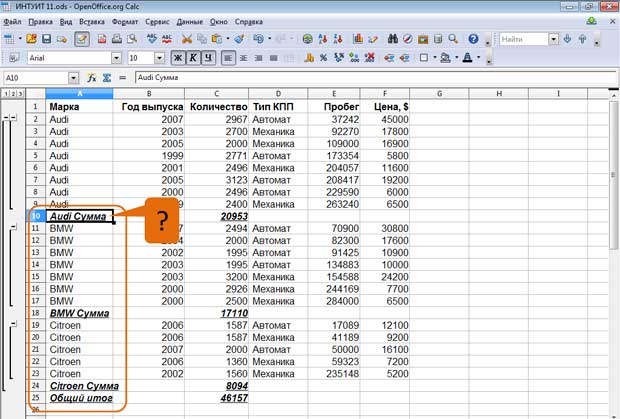Open Styles and Formatting window
This screenshot has width=620, height=419.
(x=13, y=58)
